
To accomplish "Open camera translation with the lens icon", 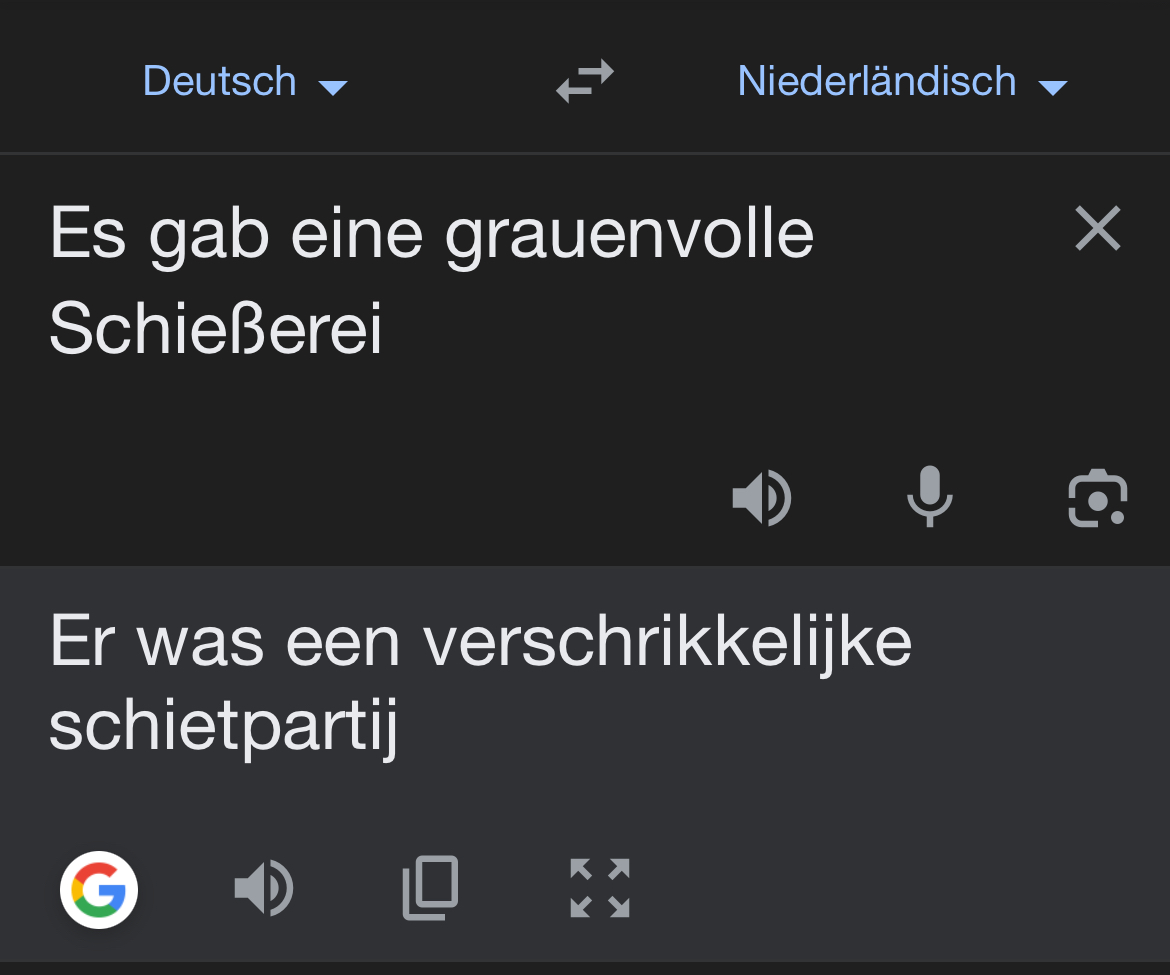I will coord(1097,497).
